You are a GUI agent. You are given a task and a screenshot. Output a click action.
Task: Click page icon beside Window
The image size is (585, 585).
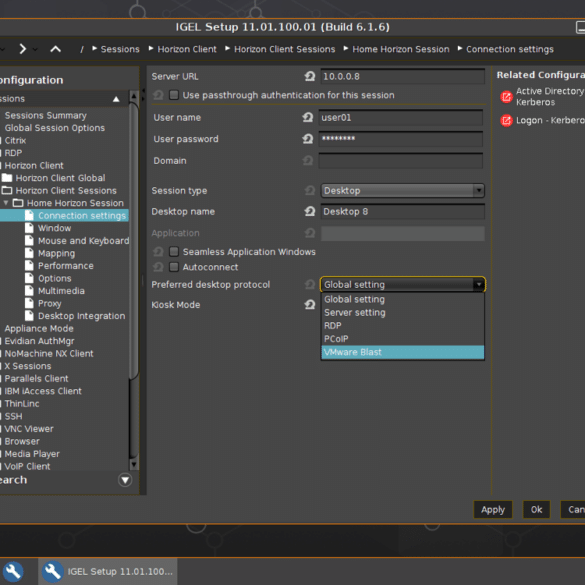29,228
